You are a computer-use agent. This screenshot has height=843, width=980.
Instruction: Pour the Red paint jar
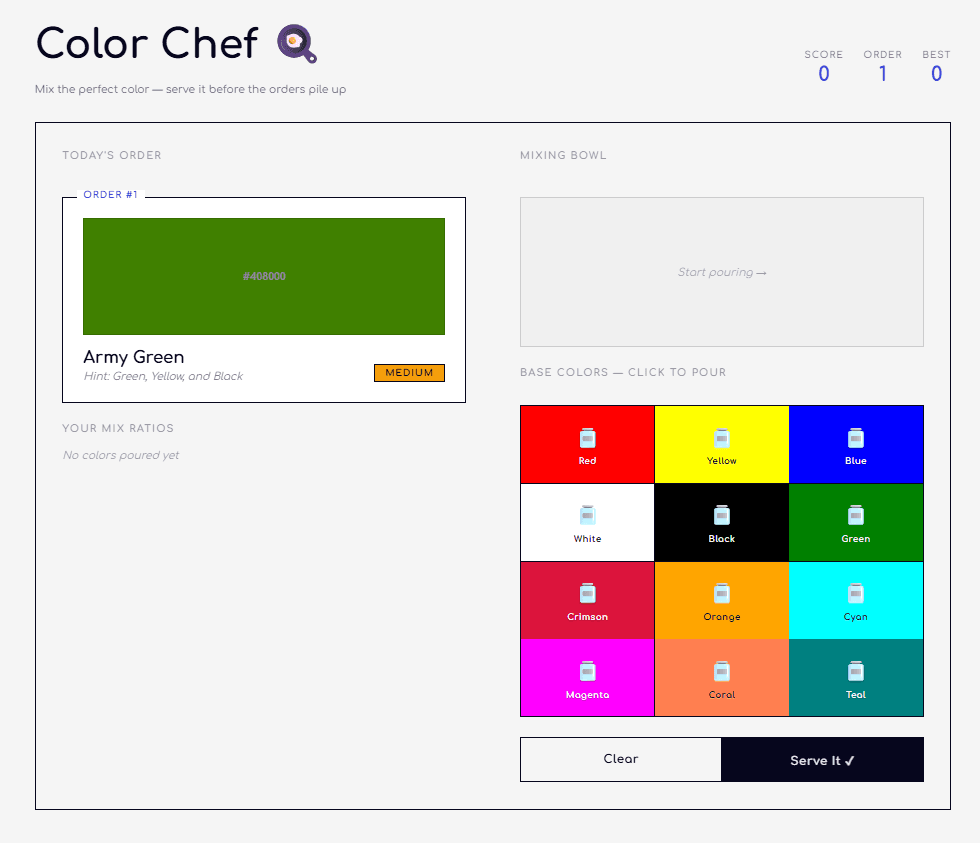(x=587, y=443)
